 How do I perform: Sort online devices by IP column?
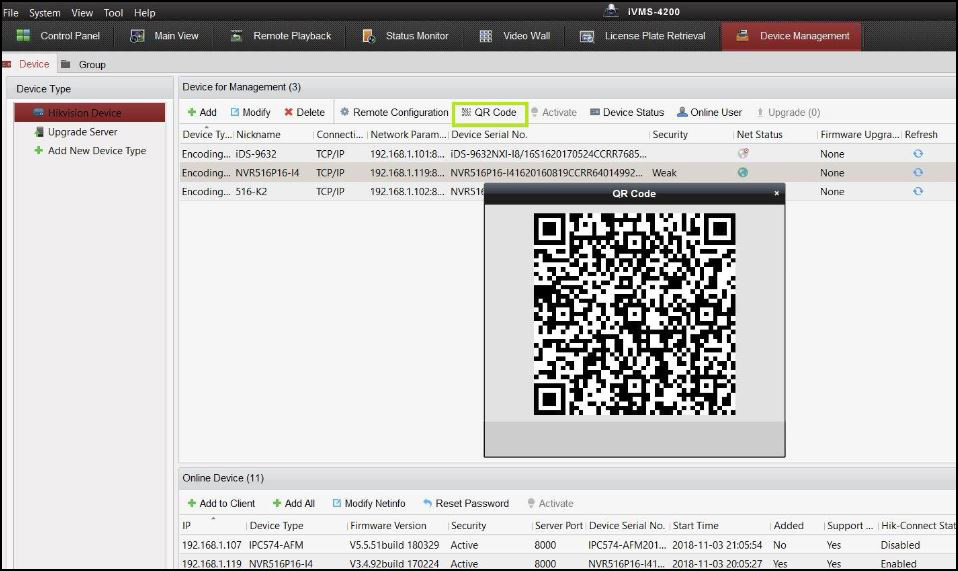(186, 526)
